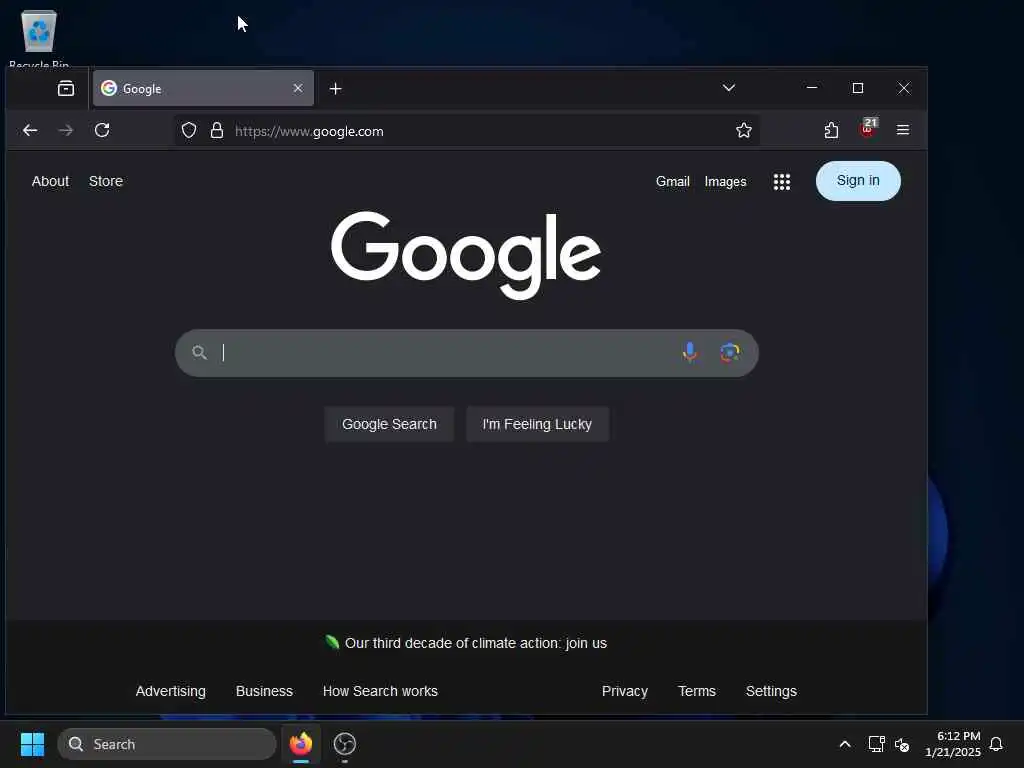Screen dimensions: 1024x768
Task: Open a new tab with plus button
Action: click(336, 88)
